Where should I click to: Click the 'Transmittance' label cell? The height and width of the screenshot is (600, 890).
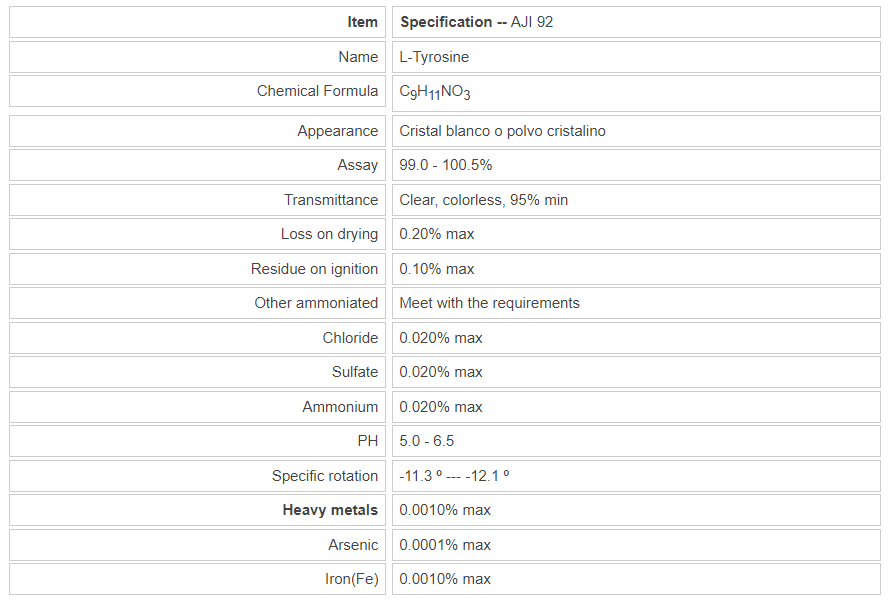click(331, 200)
